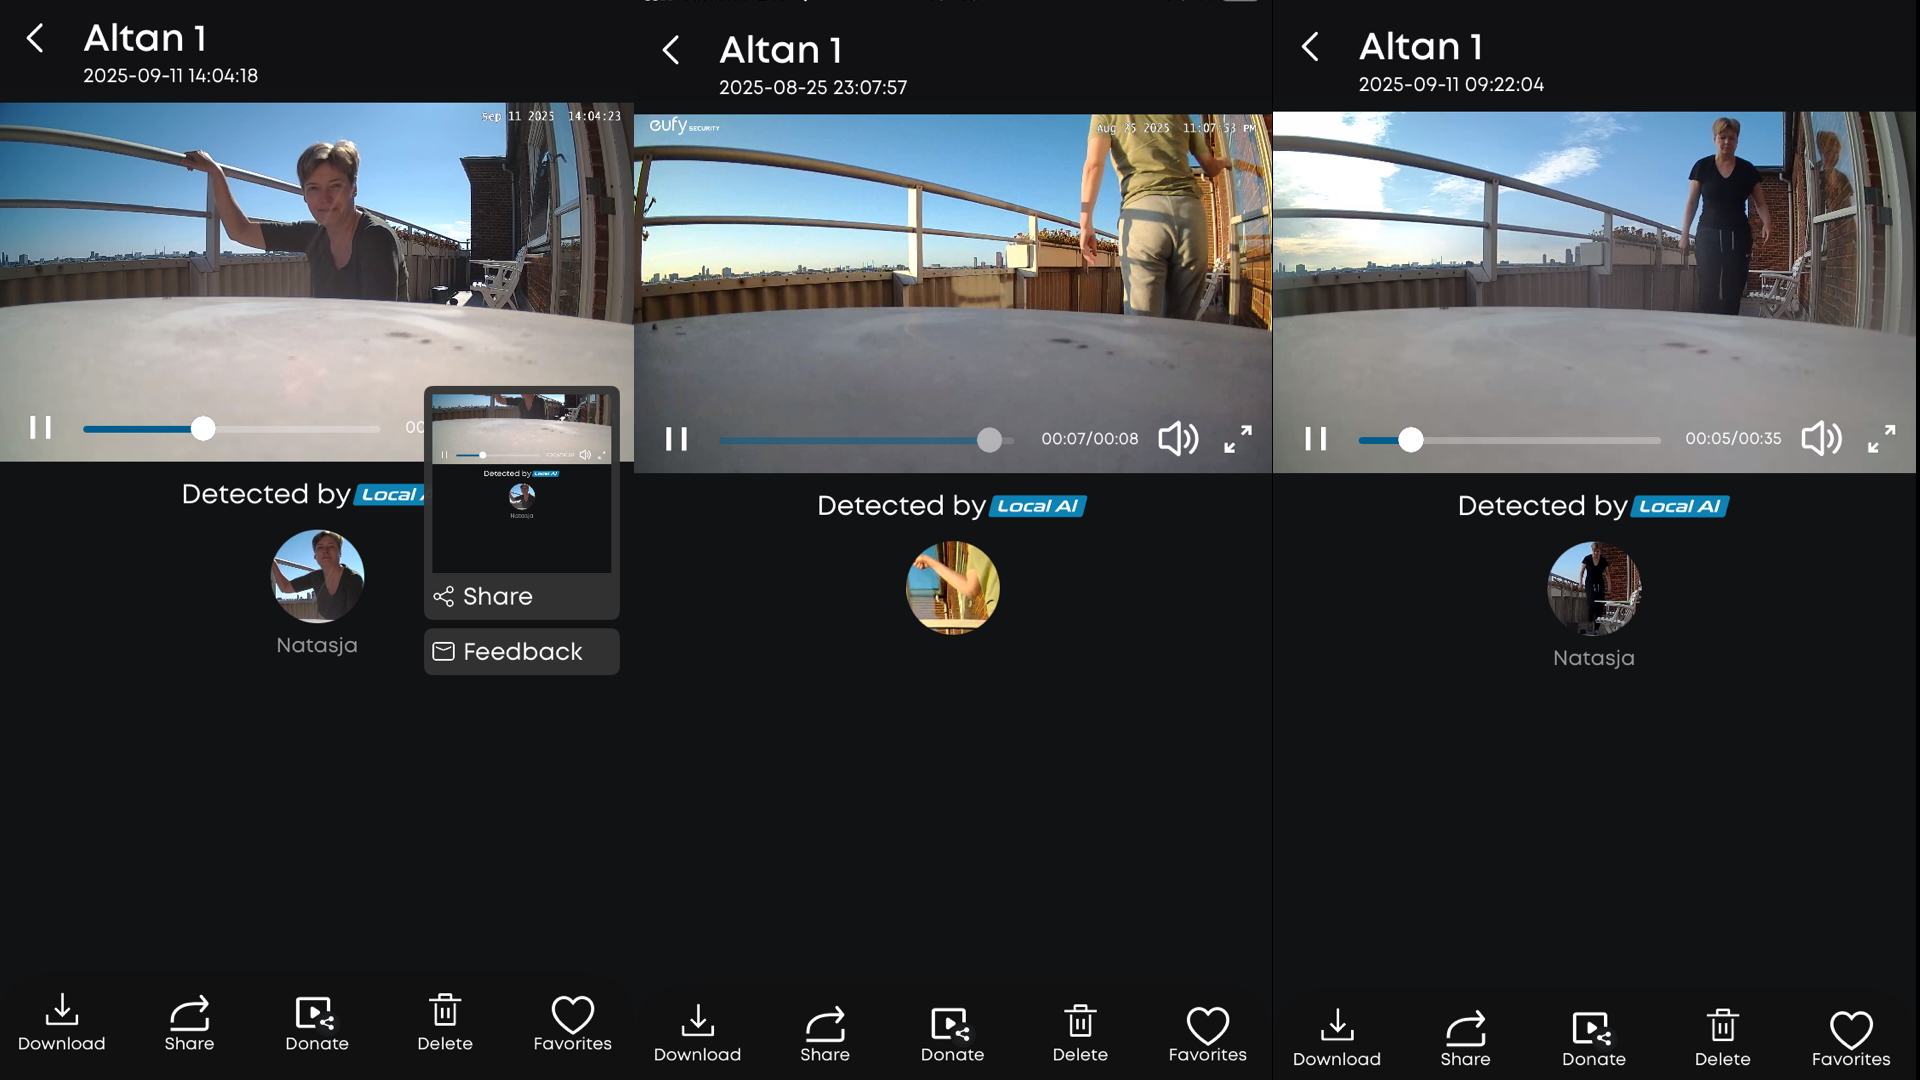Open Natasja's face profile in right panel
The width and height of the screenshot is (1920, 1080).
1593,589
